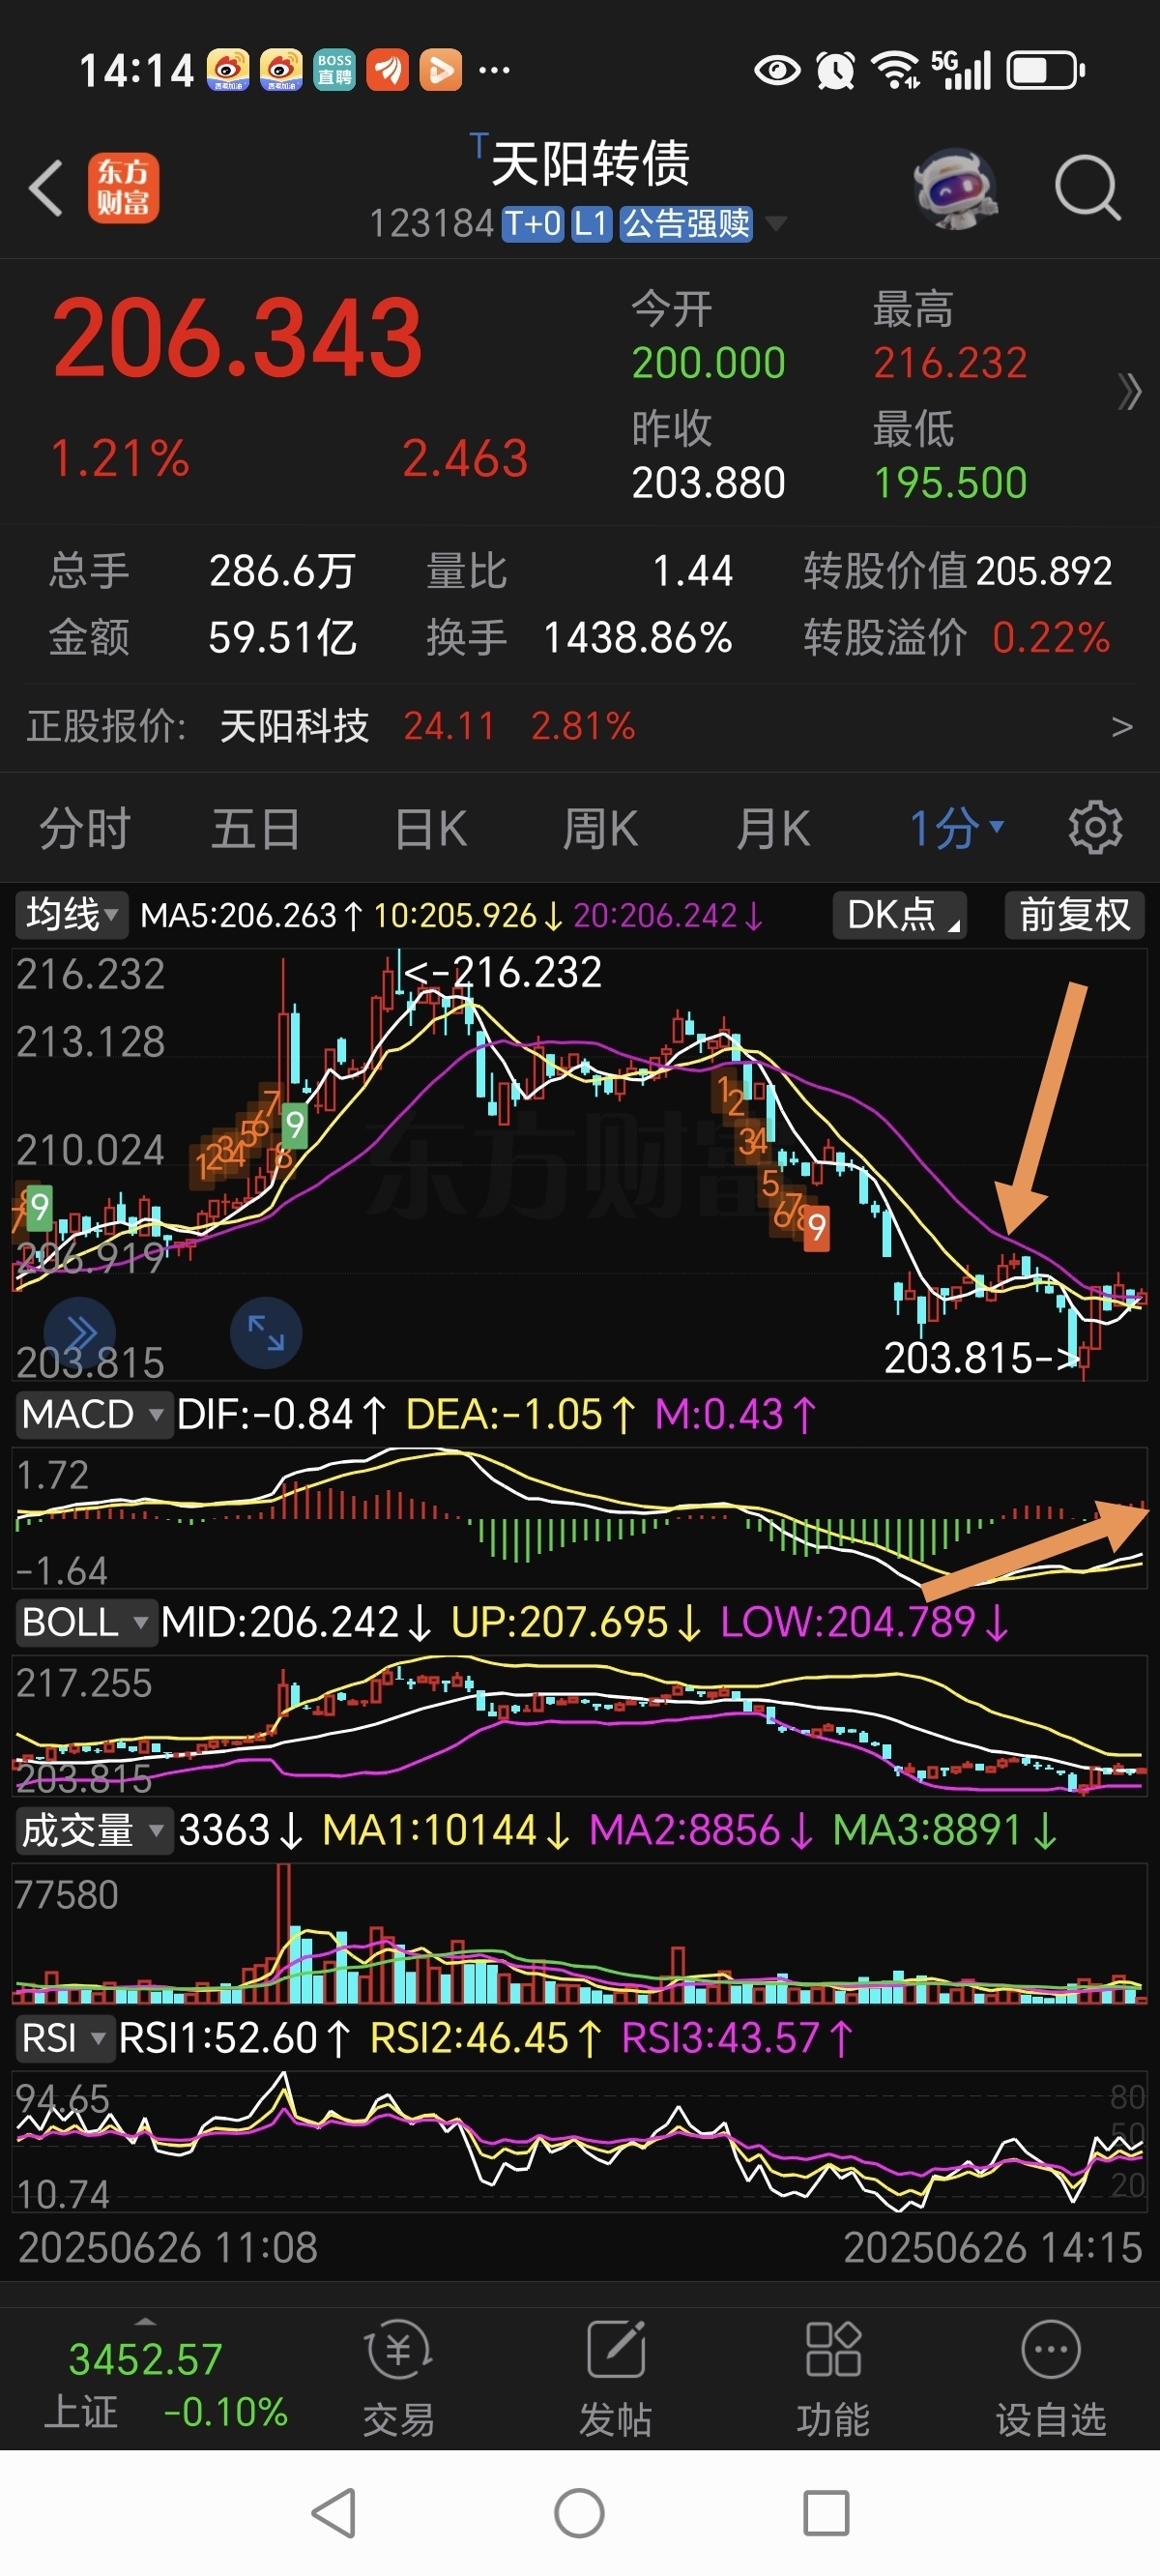Tap the BOSS直聘 notification icon
The image size is (1160, 2576).
coord(334,70)
